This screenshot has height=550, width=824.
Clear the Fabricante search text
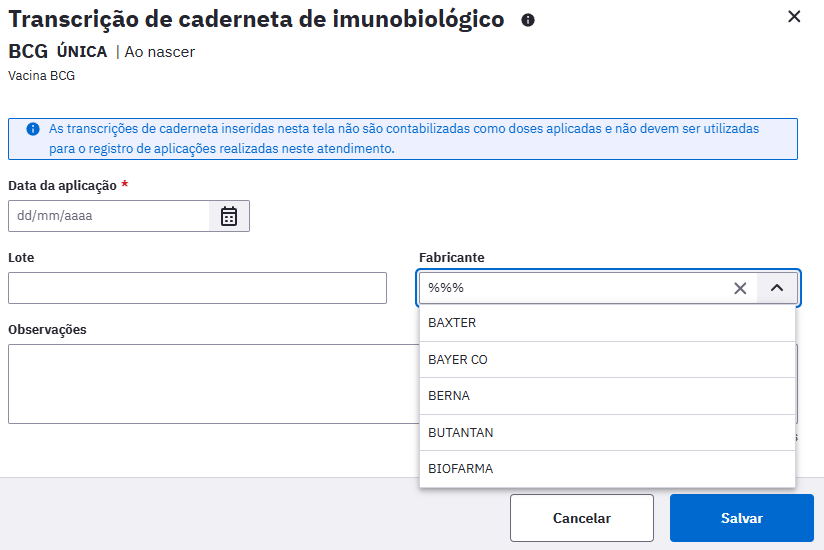740,288
